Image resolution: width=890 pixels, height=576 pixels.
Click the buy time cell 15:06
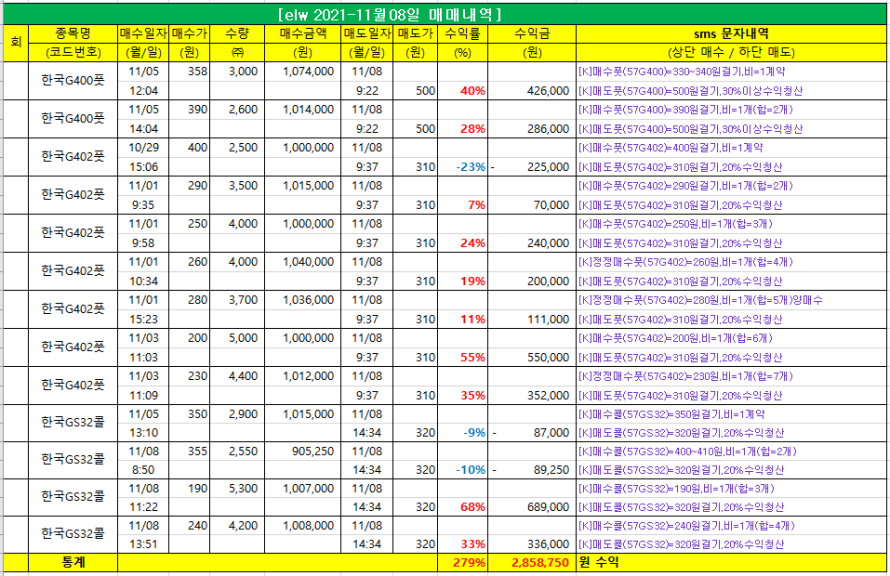(144, 167)
